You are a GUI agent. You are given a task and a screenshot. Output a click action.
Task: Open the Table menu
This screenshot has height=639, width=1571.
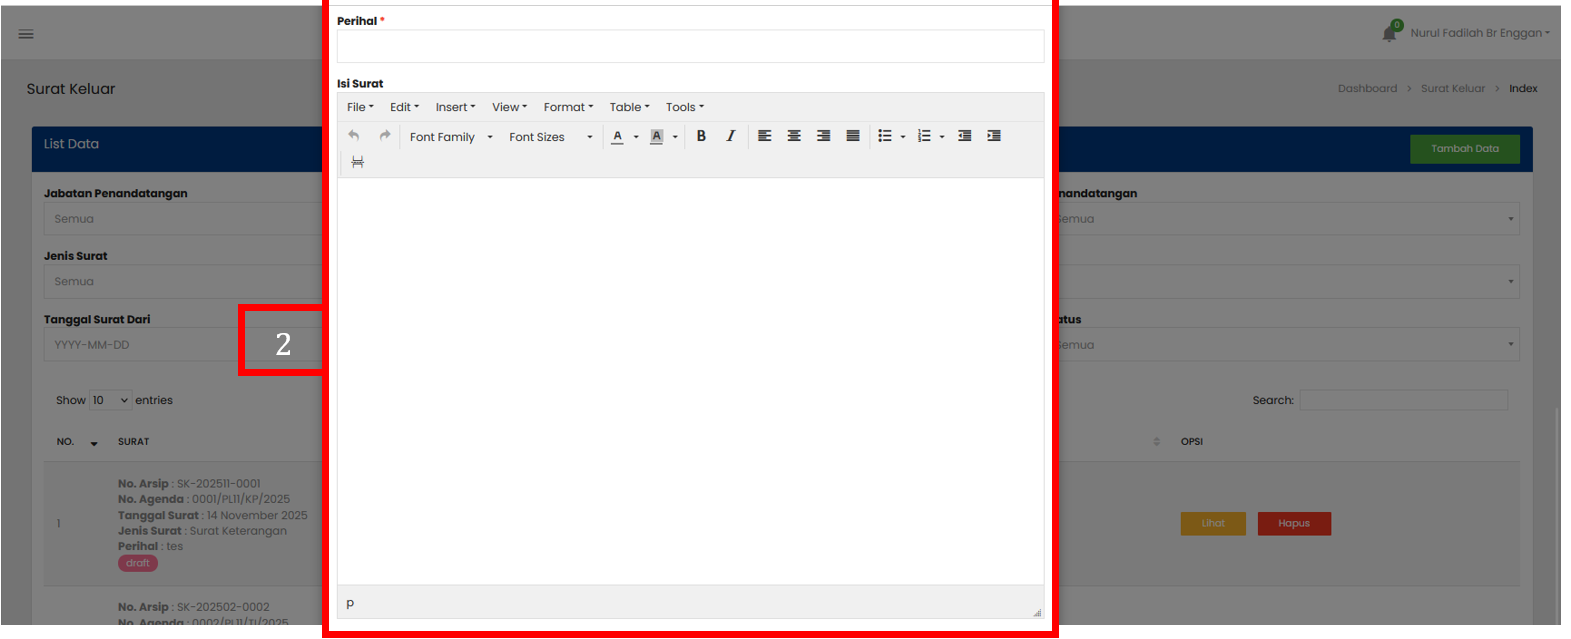point(629,107)
